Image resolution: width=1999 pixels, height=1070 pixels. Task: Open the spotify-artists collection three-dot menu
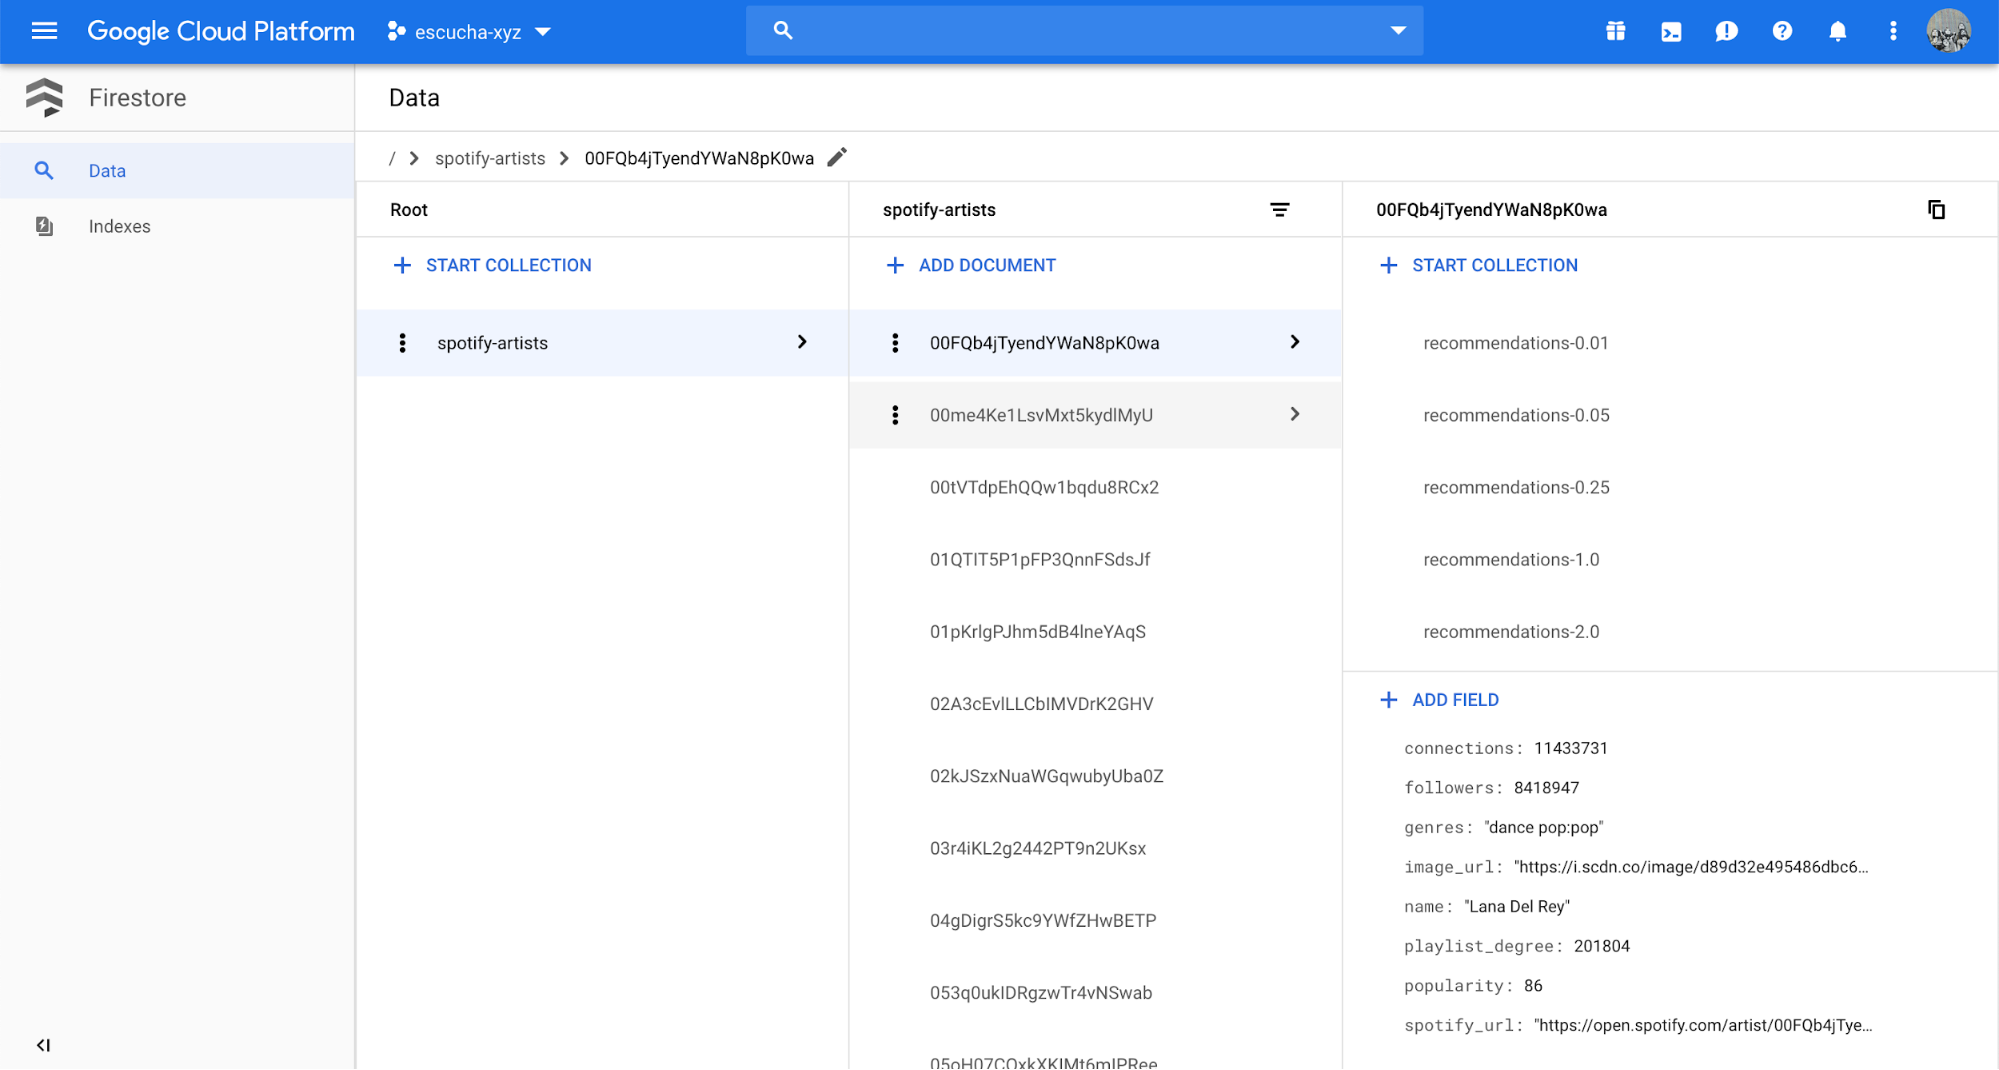pos(402,343)
